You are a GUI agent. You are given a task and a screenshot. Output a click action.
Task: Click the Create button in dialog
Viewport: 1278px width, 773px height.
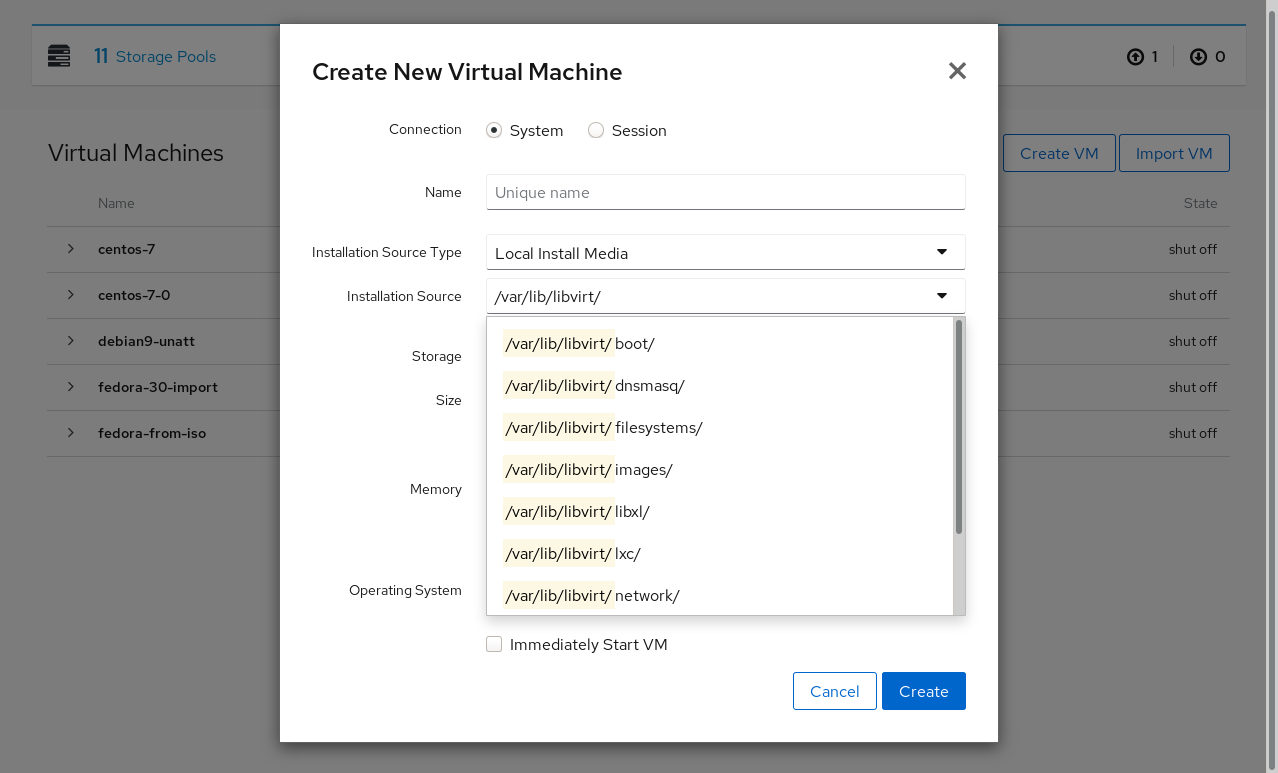click(923, 691)
